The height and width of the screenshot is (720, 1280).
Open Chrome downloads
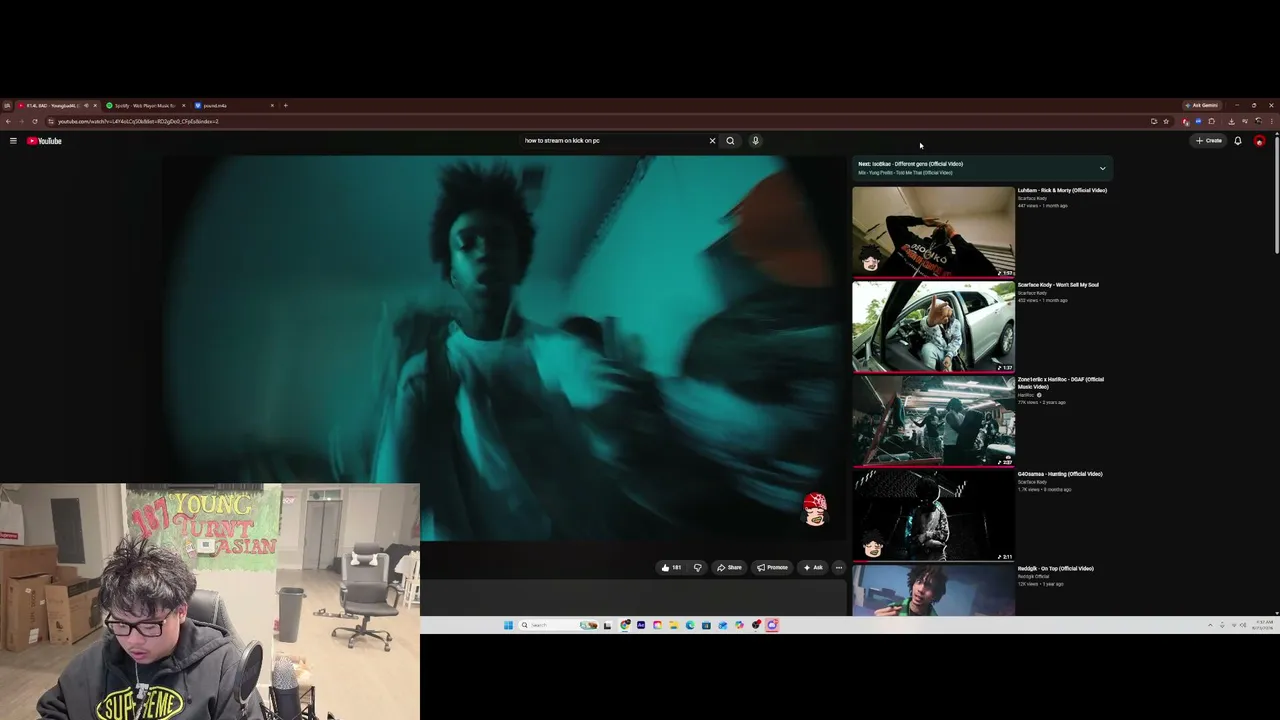pyautogui.click(x=1231, y=121)
